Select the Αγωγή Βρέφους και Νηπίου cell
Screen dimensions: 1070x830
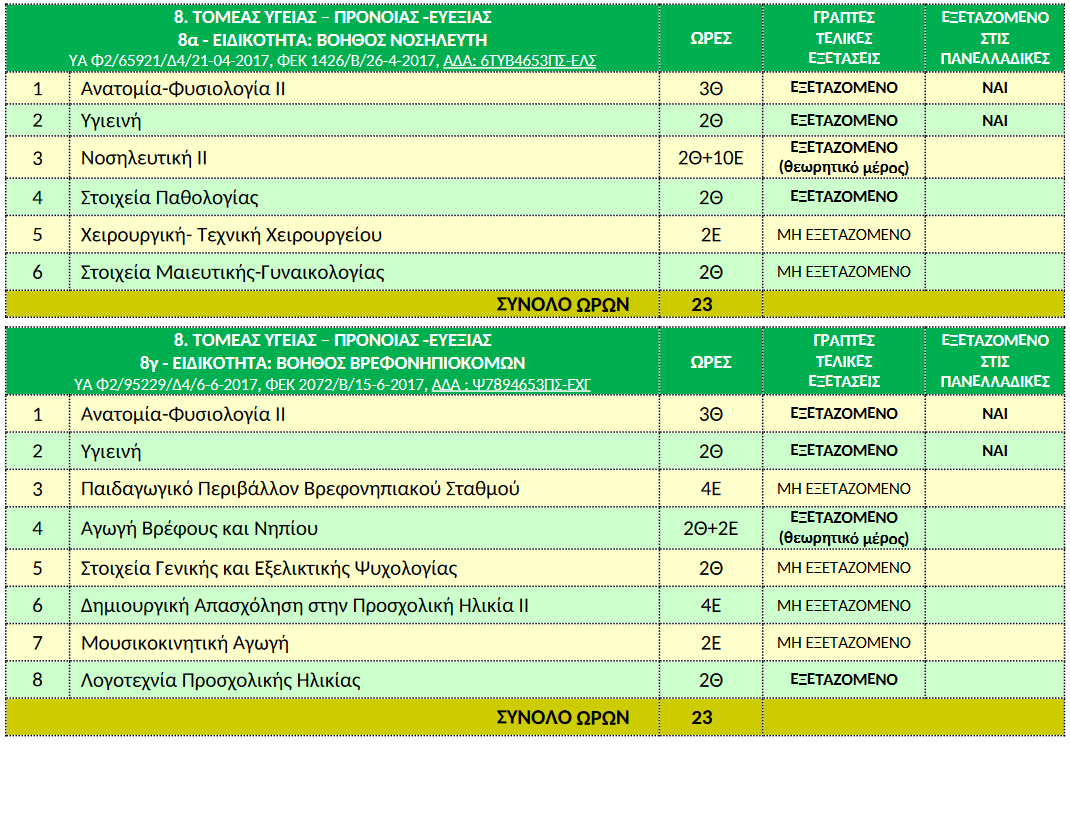click(x=199, y=528)
